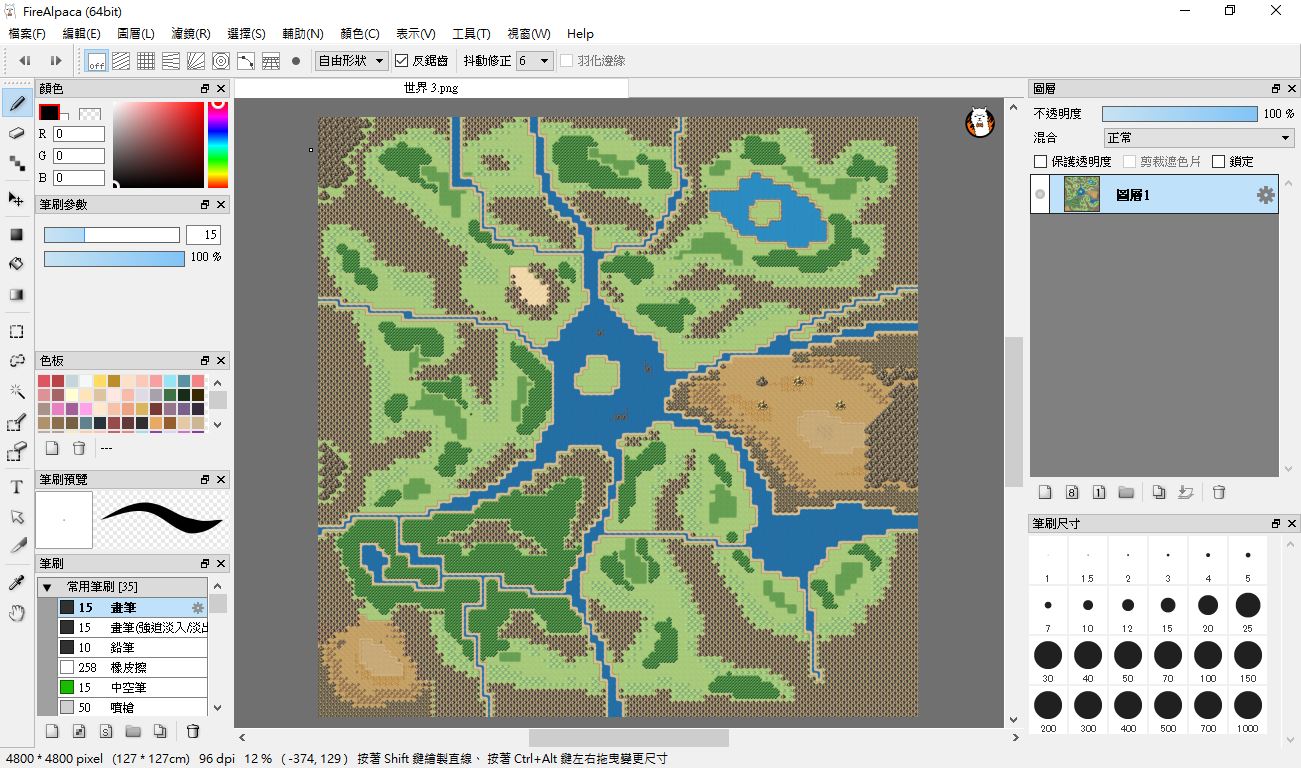Select the Fill rectangle tool
This screenshot has width=1301, height=768.
click(x=16, y=235)
